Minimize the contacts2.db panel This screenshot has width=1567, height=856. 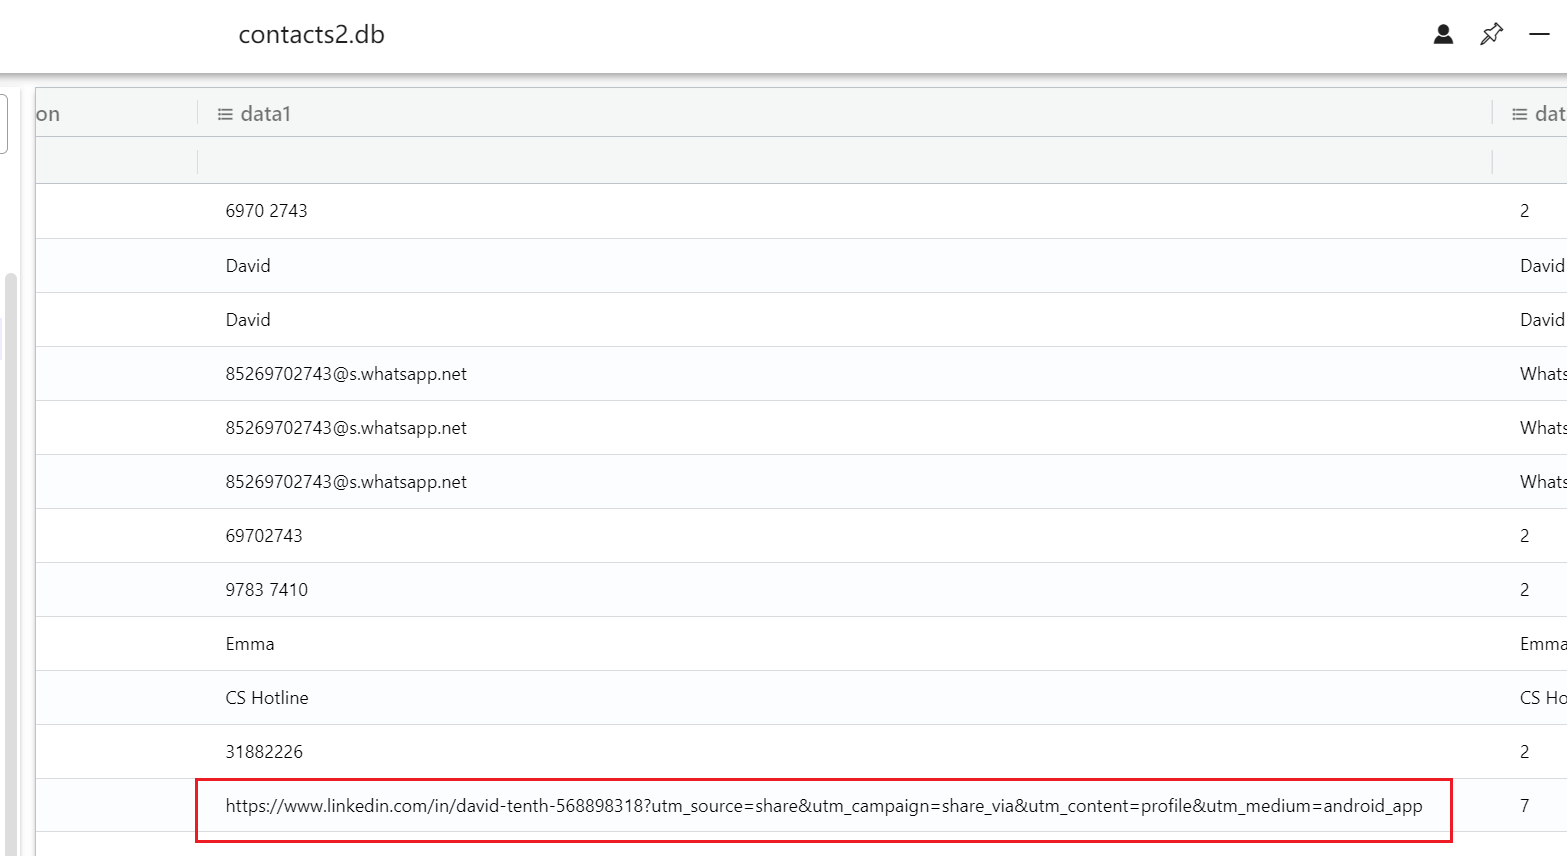coord(1539,35)
